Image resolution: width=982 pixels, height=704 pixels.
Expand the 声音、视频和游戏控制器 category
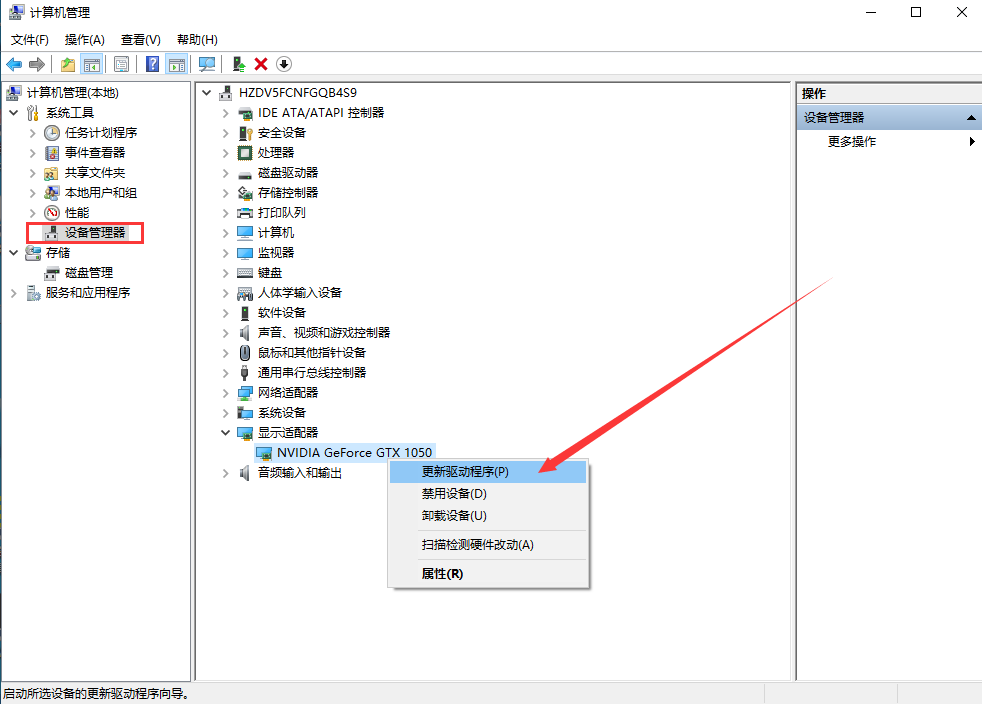225,333
